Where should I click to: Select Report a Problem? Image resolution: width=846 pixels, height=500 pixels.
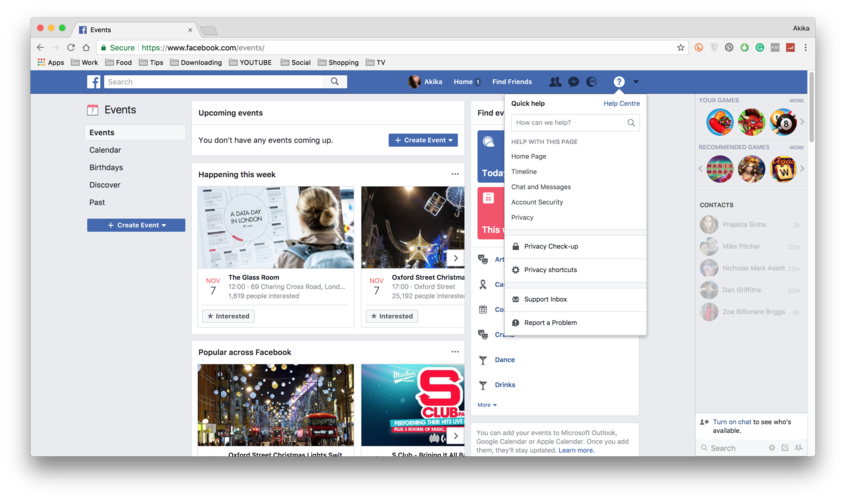575,323
